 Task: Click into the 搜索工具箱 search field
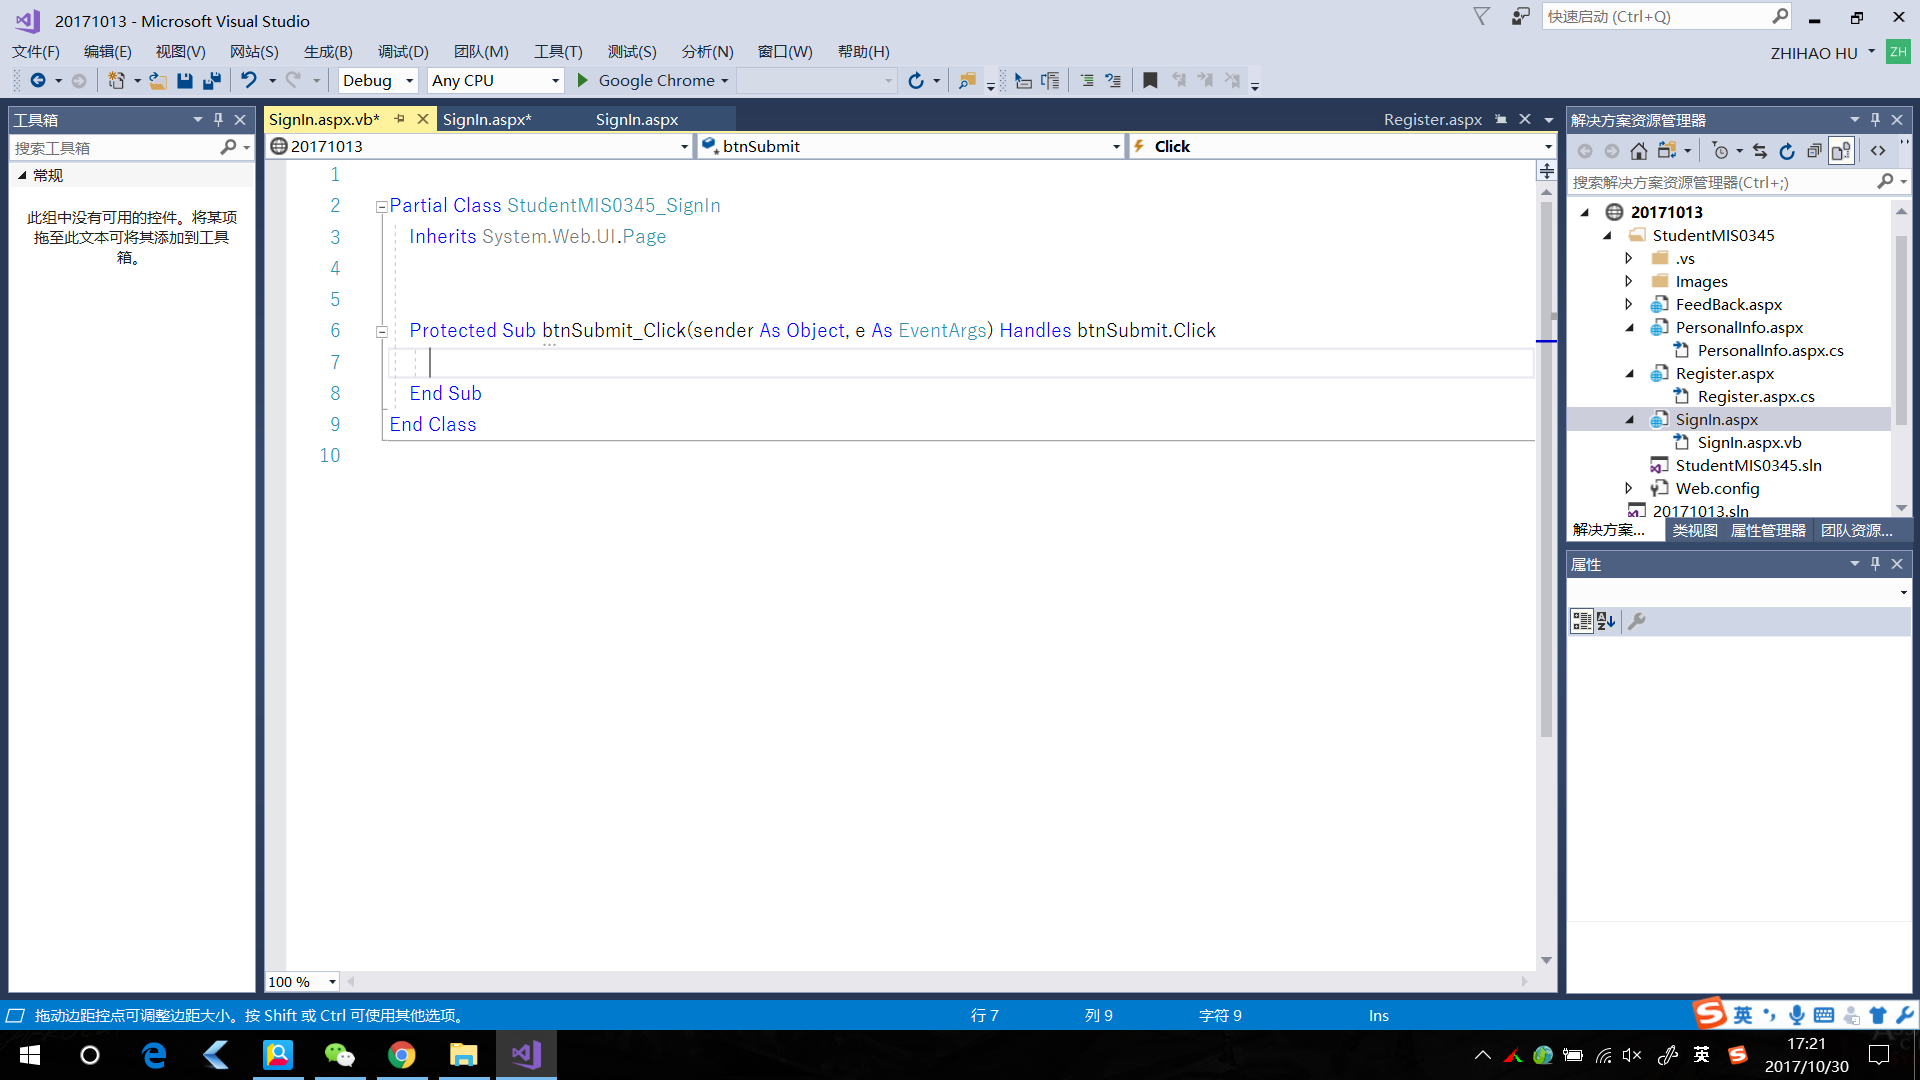[x=115, y=148]
